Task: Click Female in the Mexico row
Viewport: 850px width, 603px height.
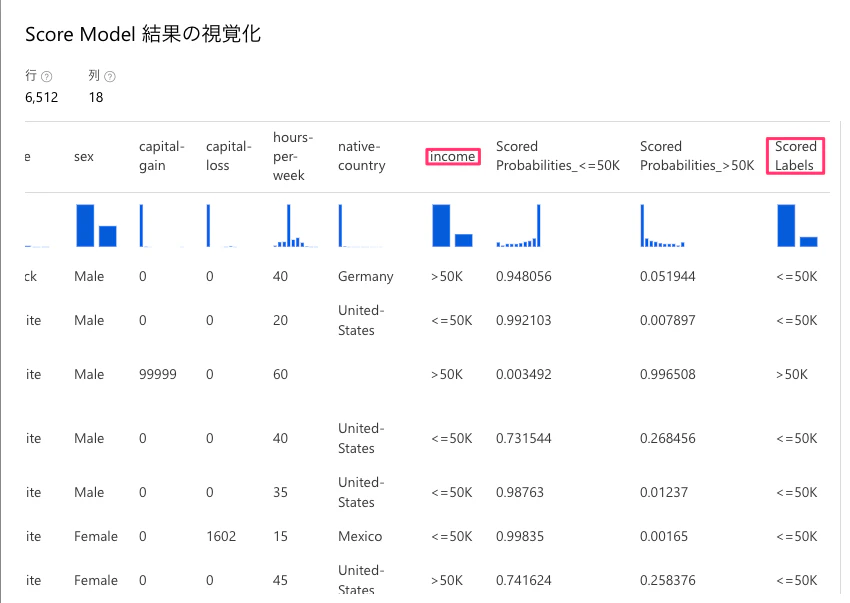Action: pyautogui.click(x=96, y=536)
